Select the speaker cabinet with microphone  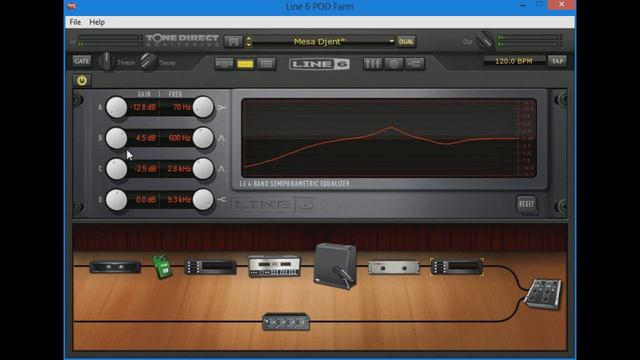pyautogui.click(x=335, y=266)
